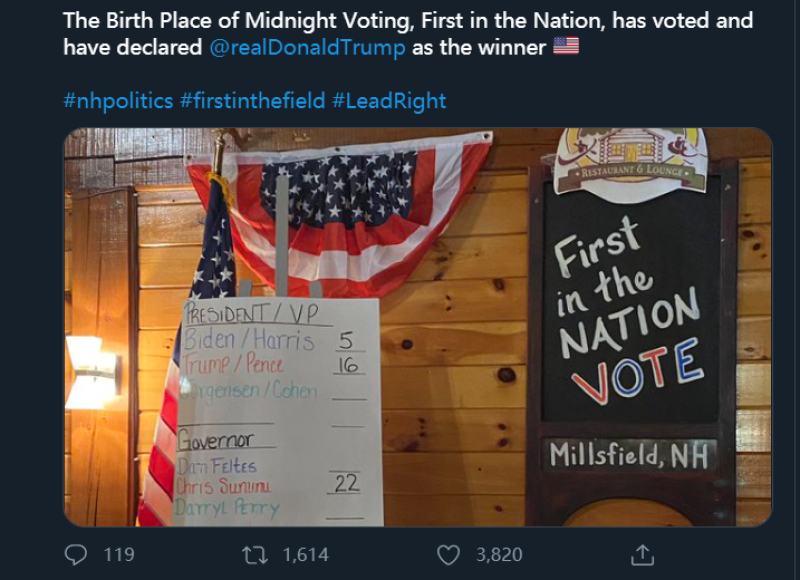Image resolution: width=800 pixels, height=580 pixels.
Task: Like the tweet with the heart icon
Action: (448, 555)
